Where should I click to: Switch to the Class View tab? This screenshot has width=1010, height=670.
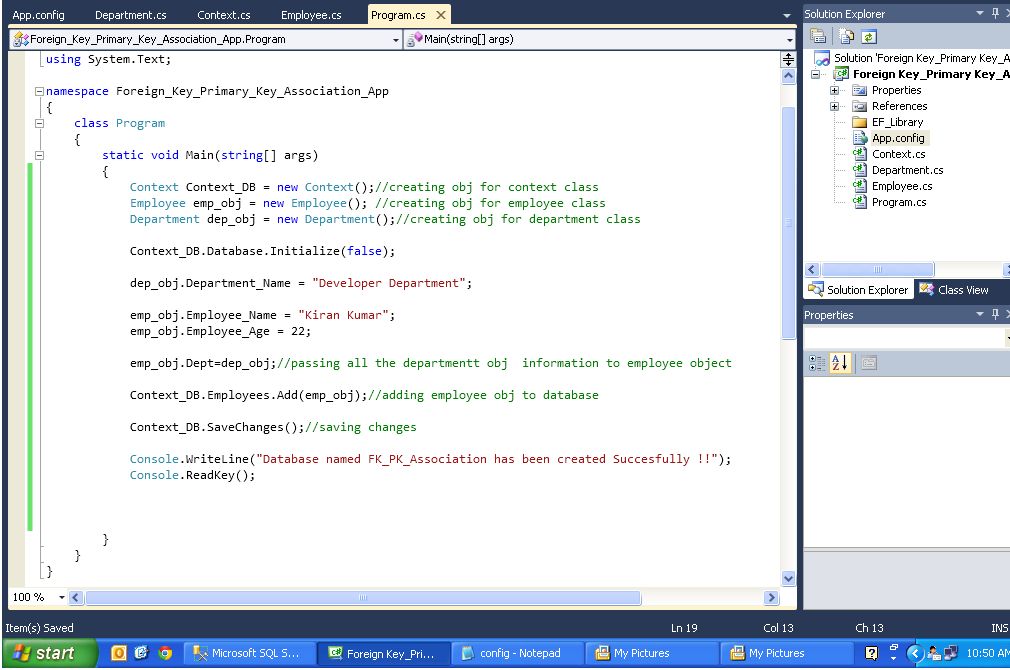[954, 290]
